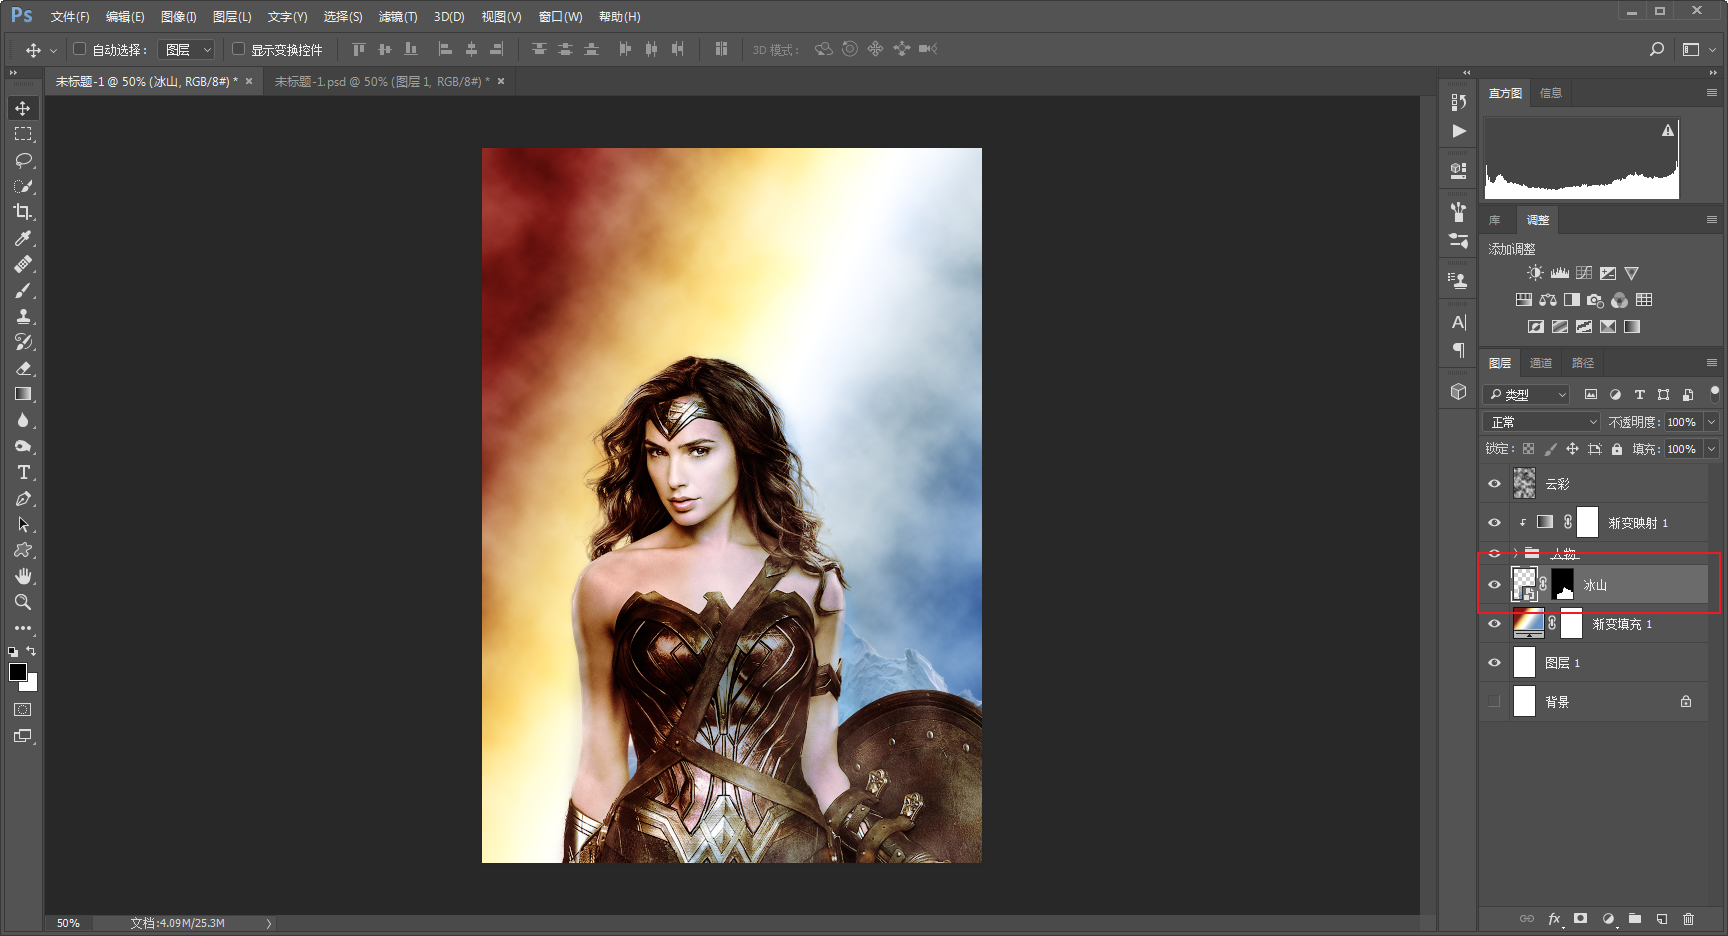Hide the 渐变填充 1 layer
Screen dimensions: 1728x936
(x=1495, y=624)
